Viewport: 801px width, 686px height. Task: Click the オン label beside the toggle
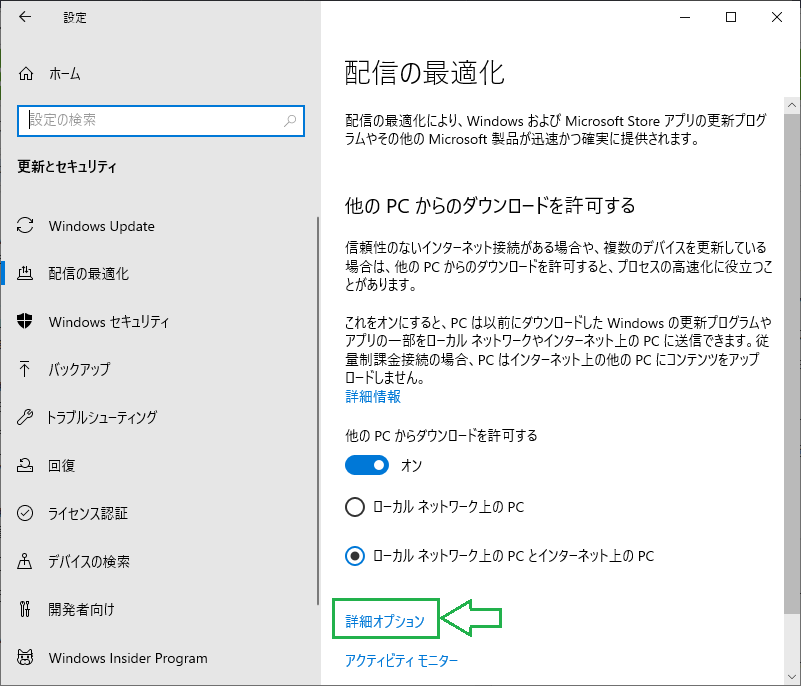411,465
